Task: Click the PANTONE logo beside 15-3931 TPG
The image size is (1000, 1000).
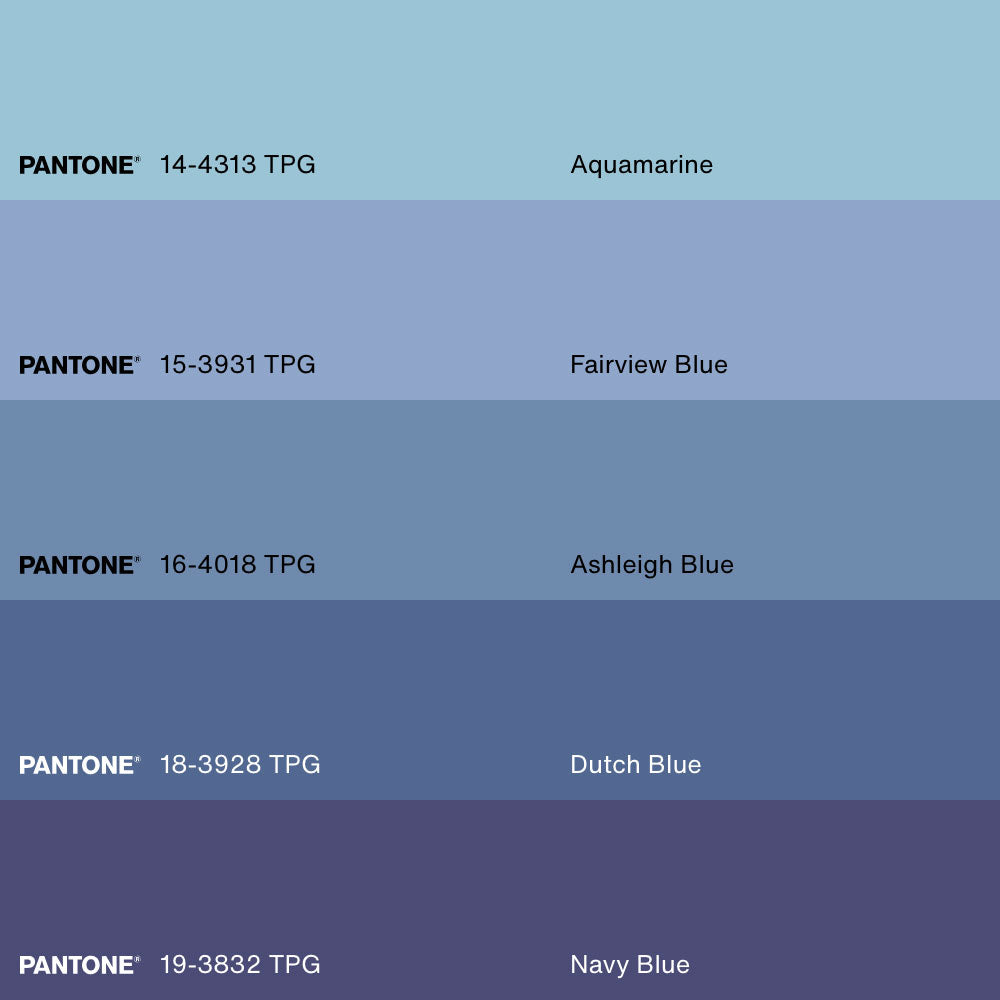Action: point(79,365)
